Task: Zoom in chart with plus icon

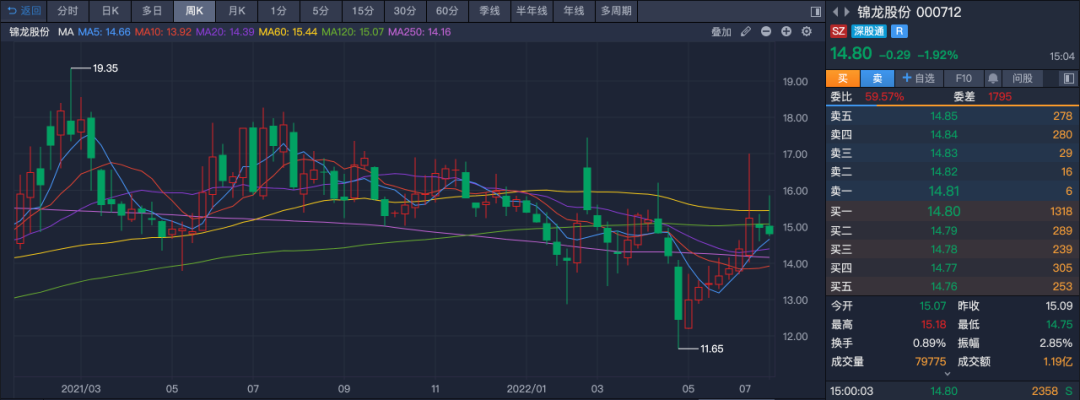Action: pos(786,32)
